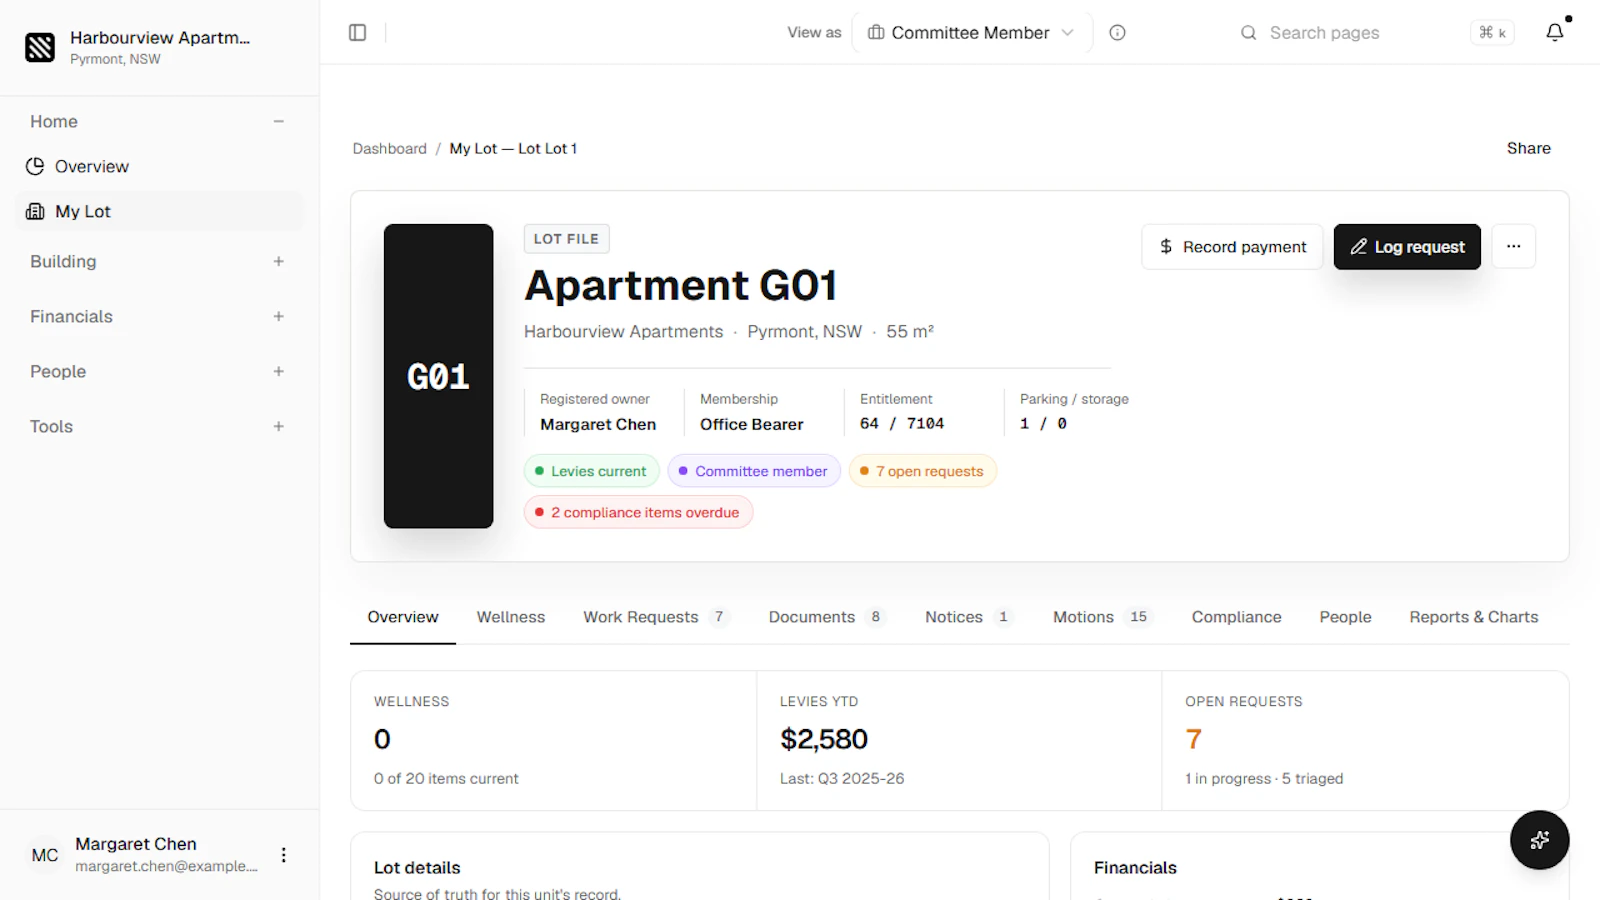Expand the Tools section
1600x900 pixels.
[x=279, y=426]
